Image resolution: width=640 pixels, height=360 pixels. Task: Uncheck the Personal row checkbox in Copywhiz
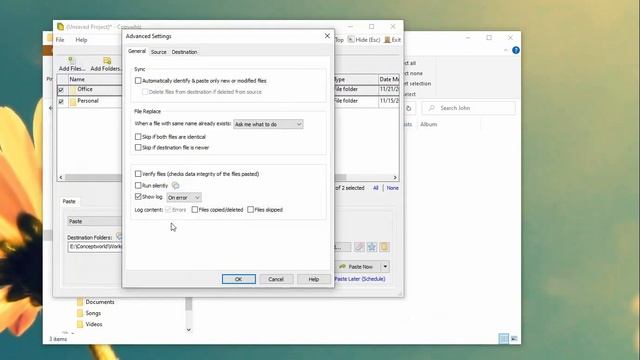61,102
